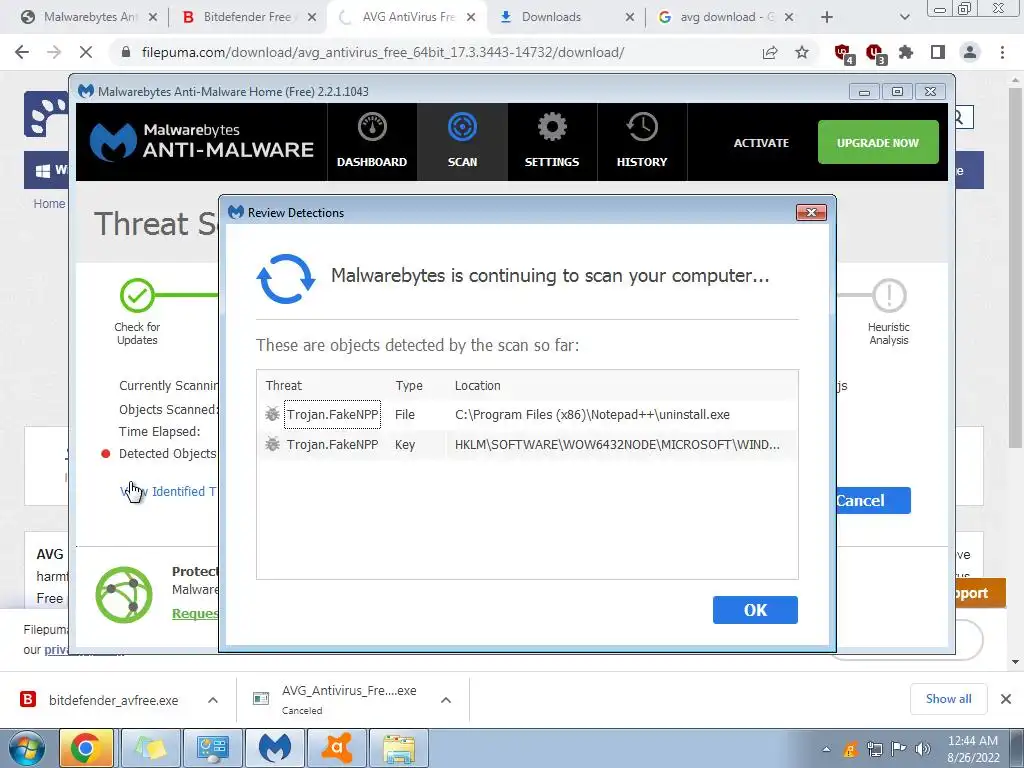Viewport: 1024px width, 768px height.
Task: Go forward to the next page
Action: 54,52
